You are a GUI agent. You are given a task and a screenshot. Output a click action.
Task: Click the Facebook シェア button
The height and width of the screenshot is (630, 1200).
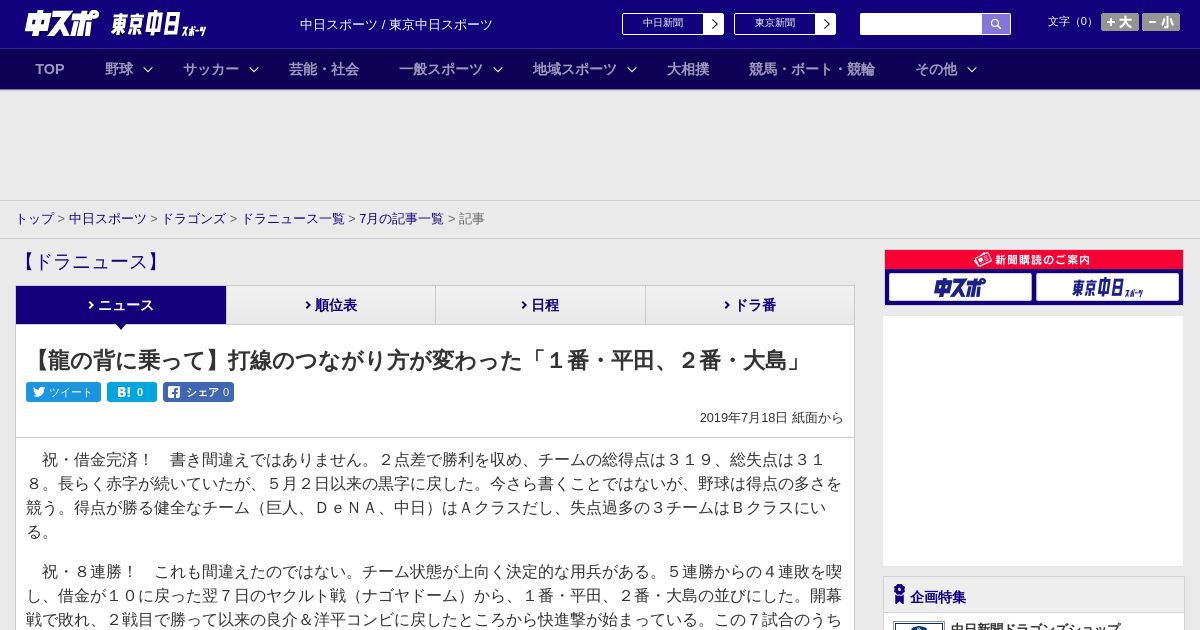click(x=198, y=392)
